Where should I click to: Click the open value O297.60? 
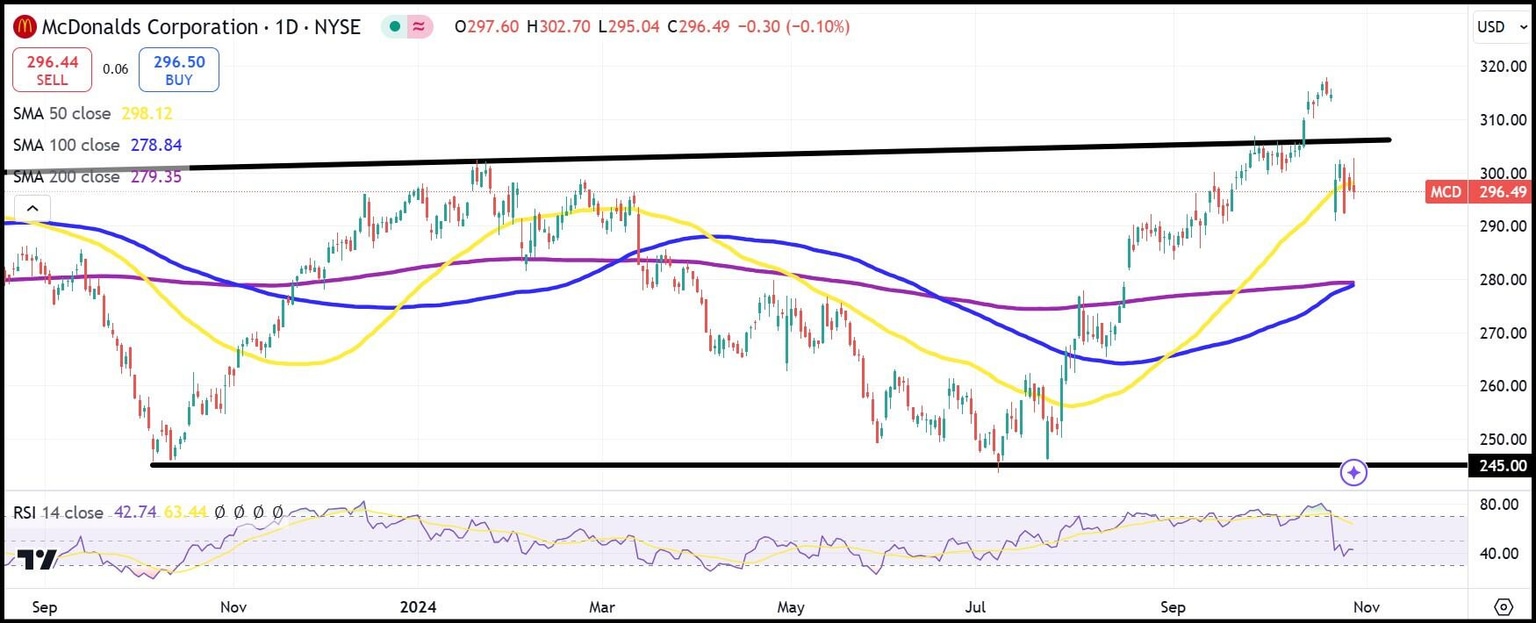click(x=487, y=27)
